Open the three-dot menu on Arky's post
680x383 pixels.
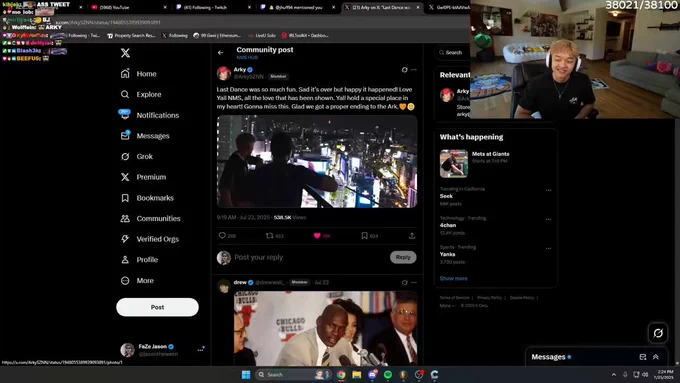point(414,69)
